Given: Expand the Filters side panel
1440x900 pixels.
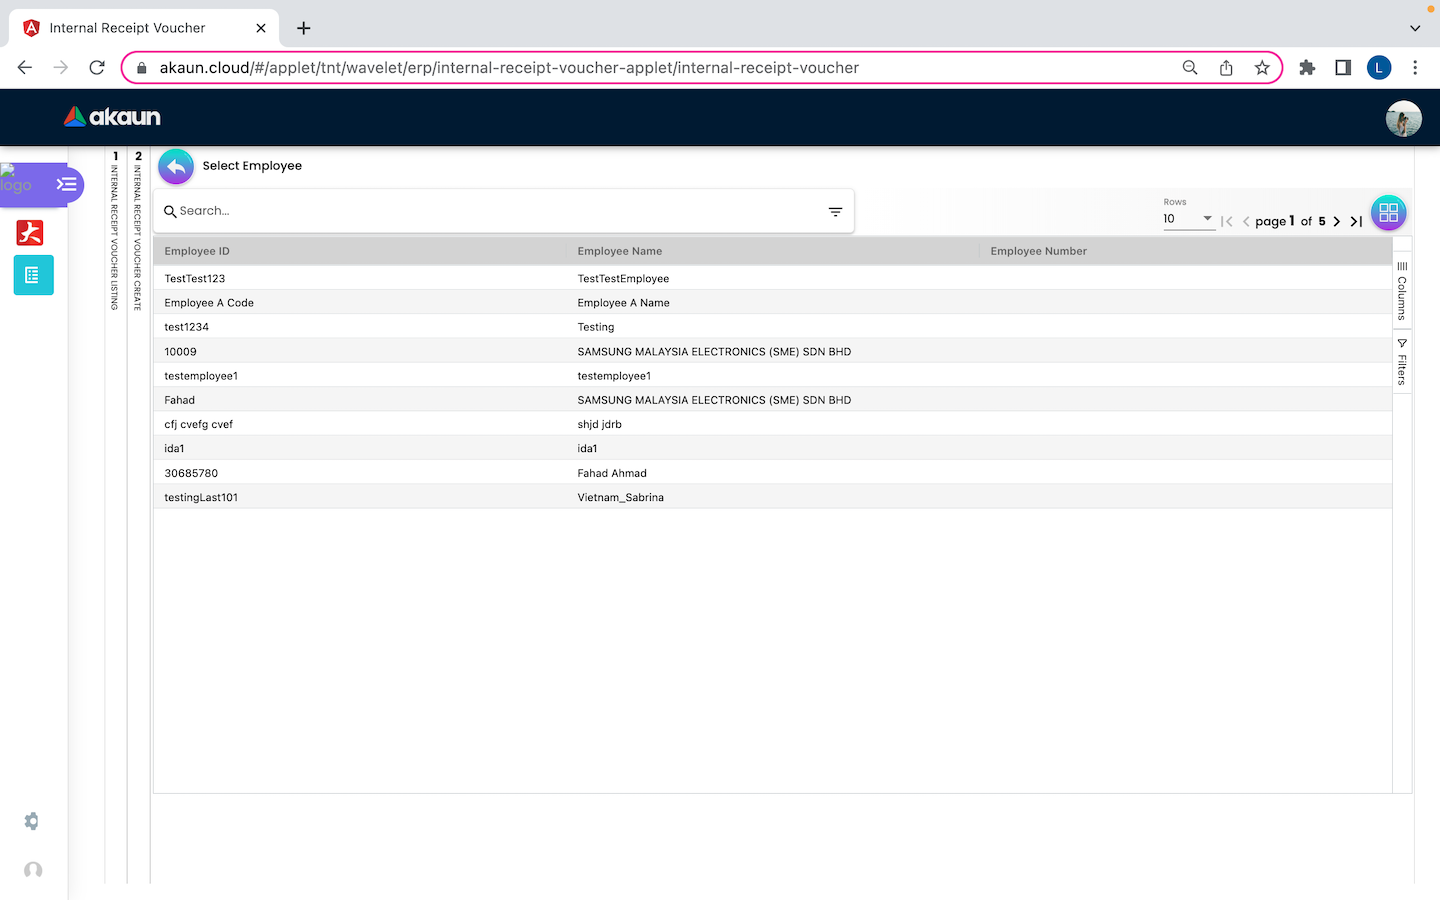Looking at the screenshot, I should [1402, 362].
